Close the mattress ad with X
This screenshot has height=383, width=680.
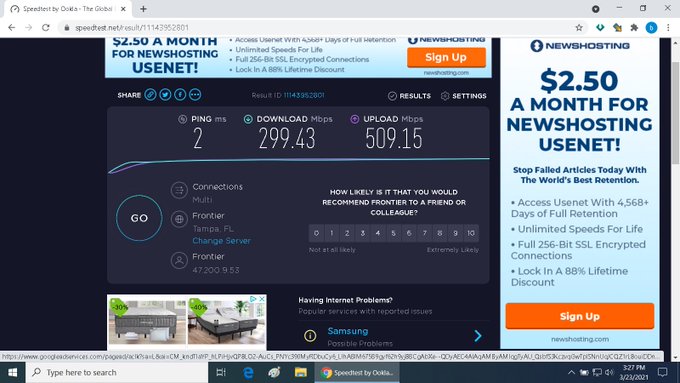tap(262, 299)
